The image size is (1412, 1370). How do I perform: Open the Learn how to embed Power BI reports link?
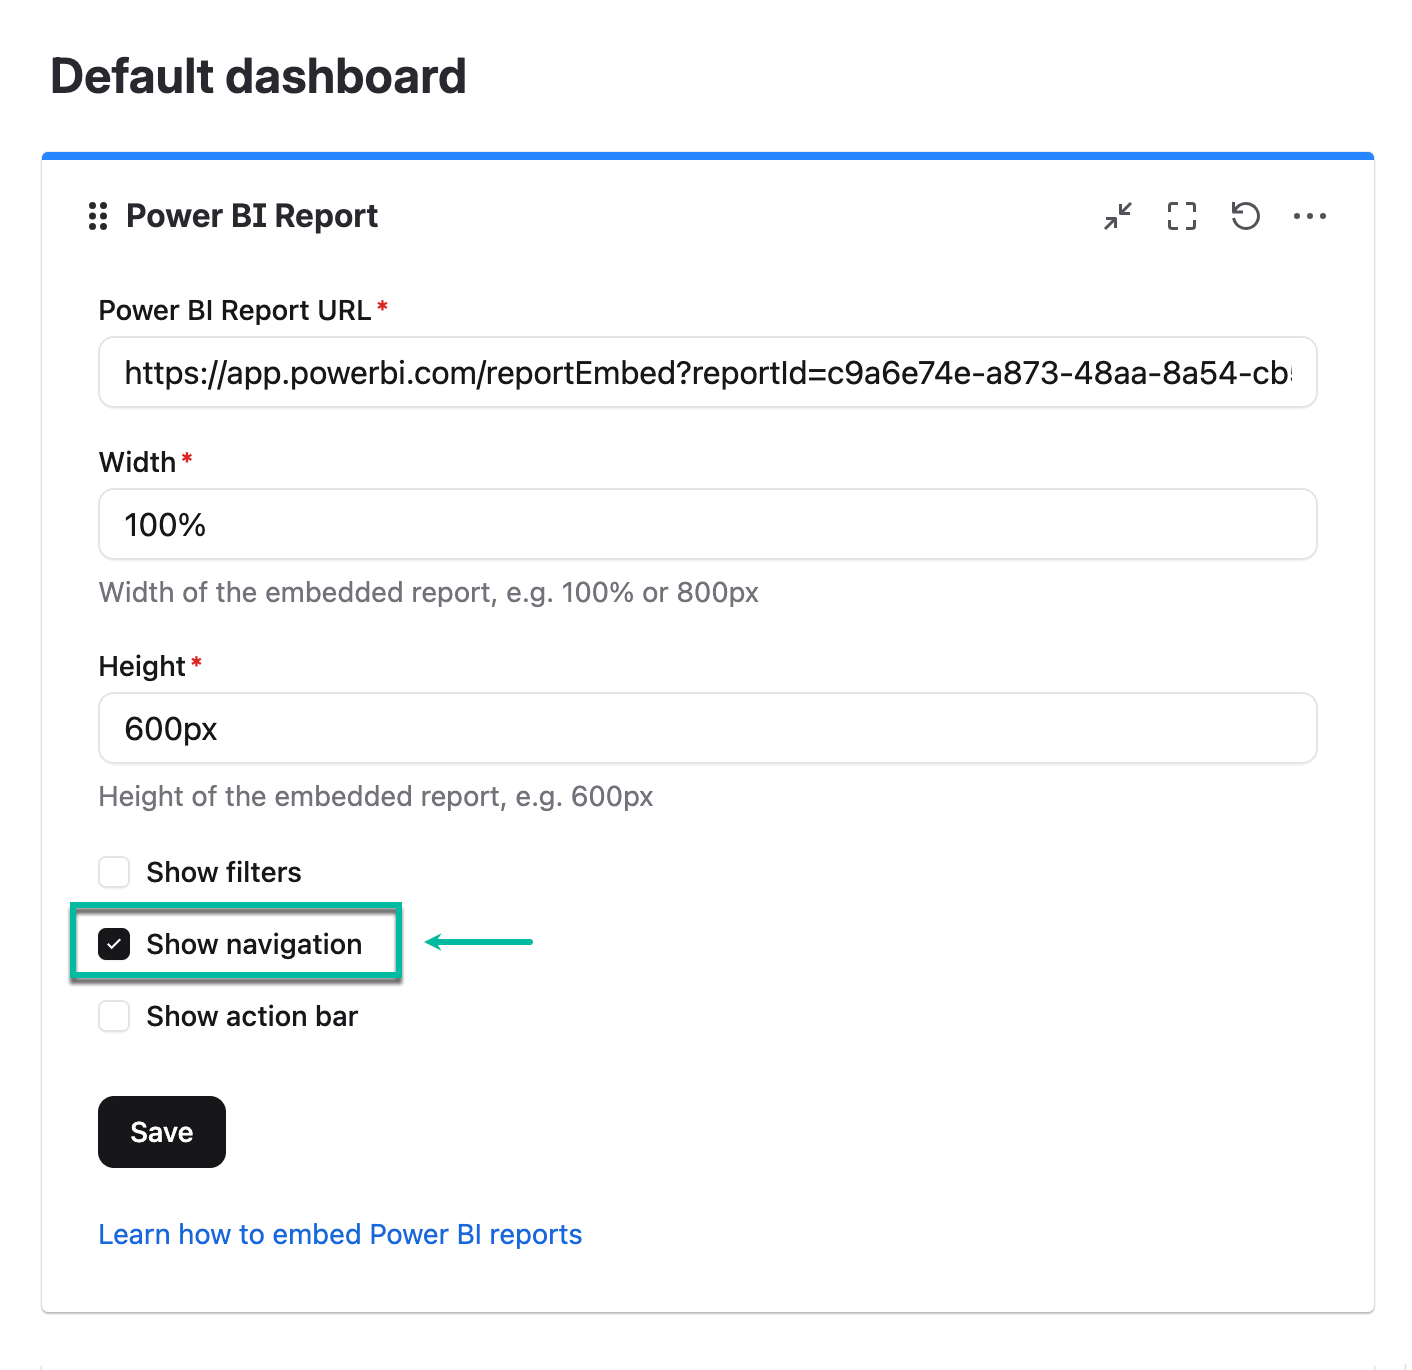pos(340,1234)
